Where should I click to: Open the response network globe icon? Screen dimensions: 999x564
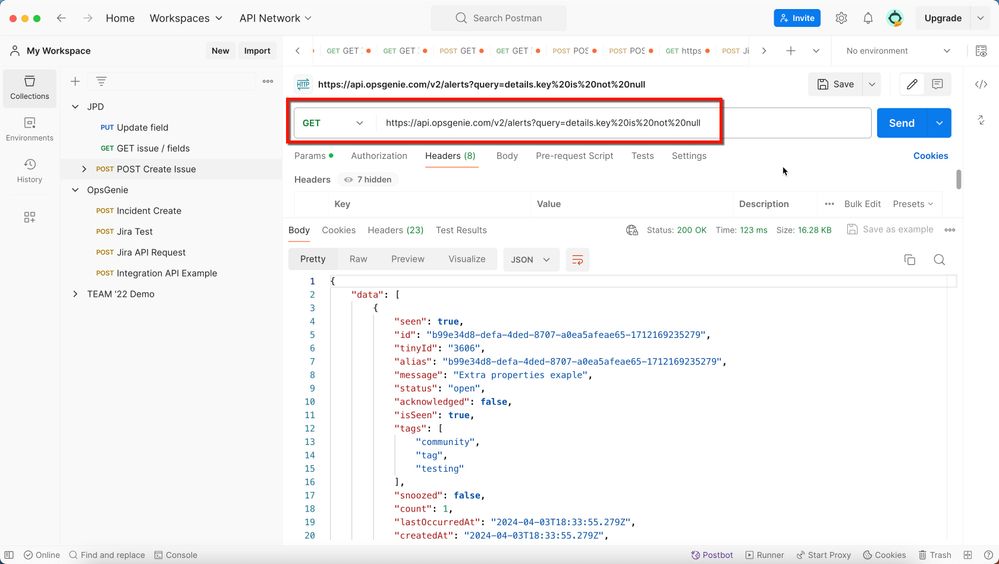[632, 230]
